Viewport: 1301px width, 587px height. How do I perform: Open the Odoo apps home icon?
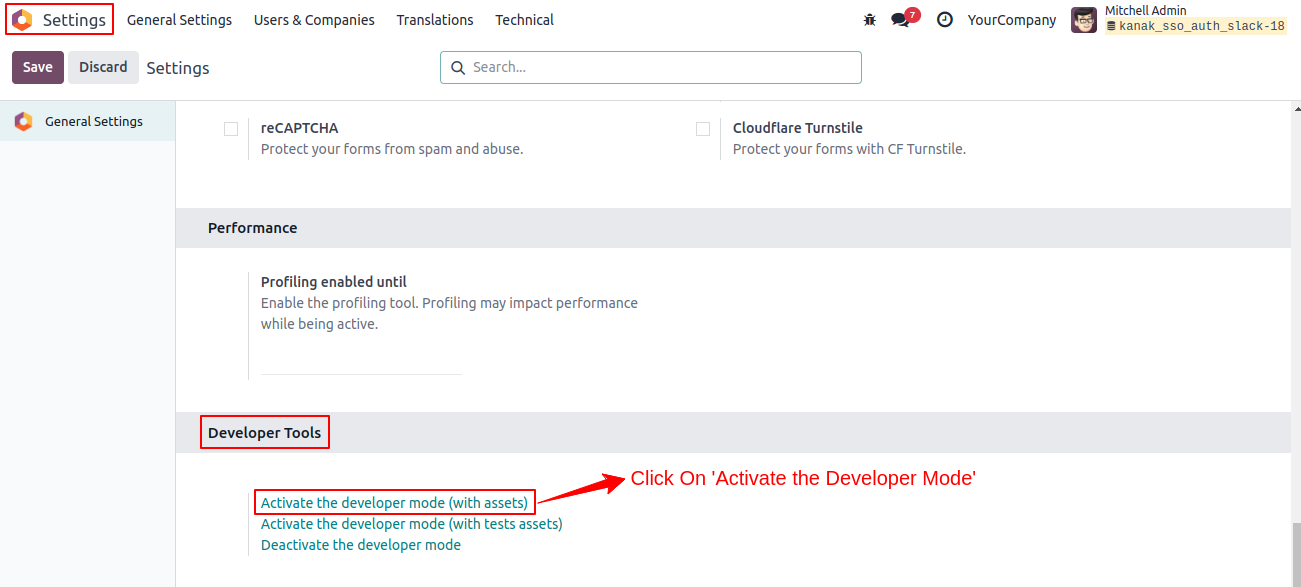22,20
